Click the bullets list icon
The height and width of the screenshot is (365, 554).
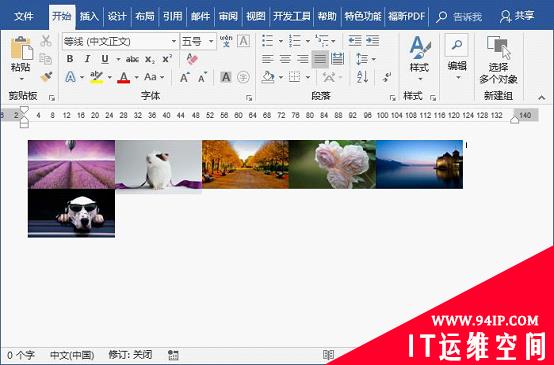[x=267, y=41]
